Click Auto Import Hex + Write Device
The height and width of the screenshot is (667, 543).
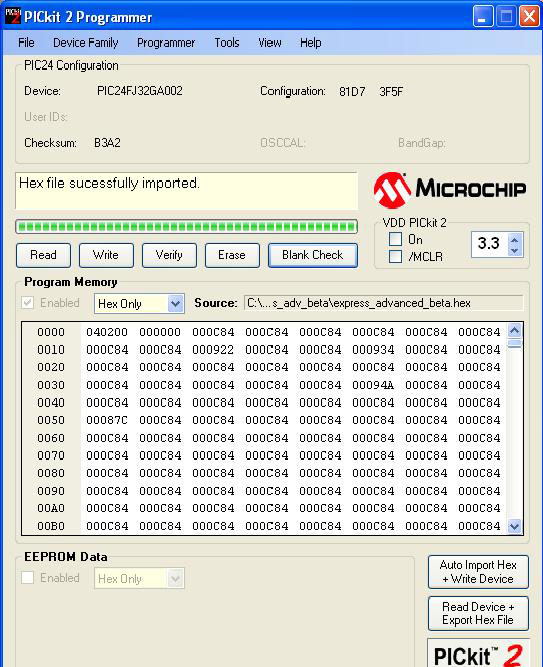(478, 572)
